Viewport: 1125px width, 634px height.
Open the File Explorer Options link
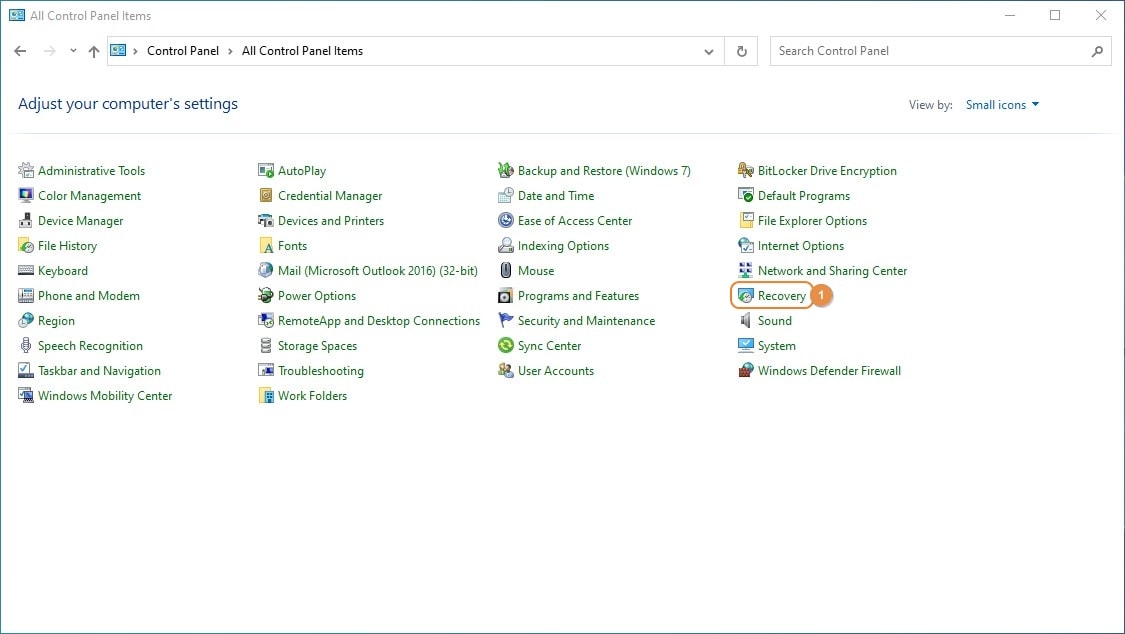tap(812, 221)
